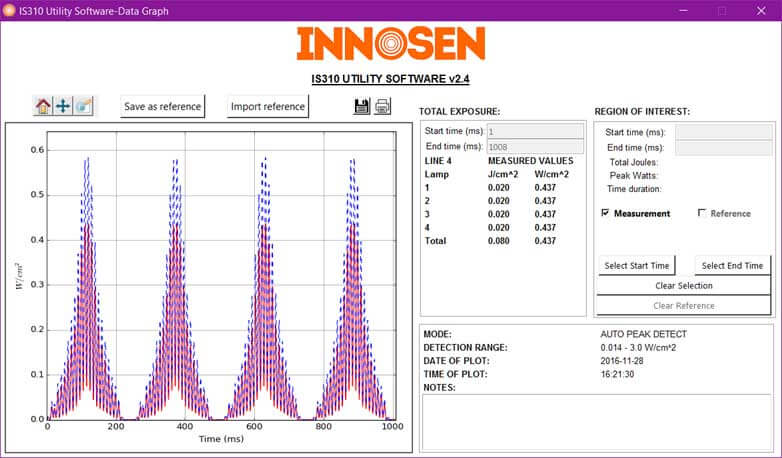
Task: Close the Data Graph window
Action: click(x=761, y=10)
